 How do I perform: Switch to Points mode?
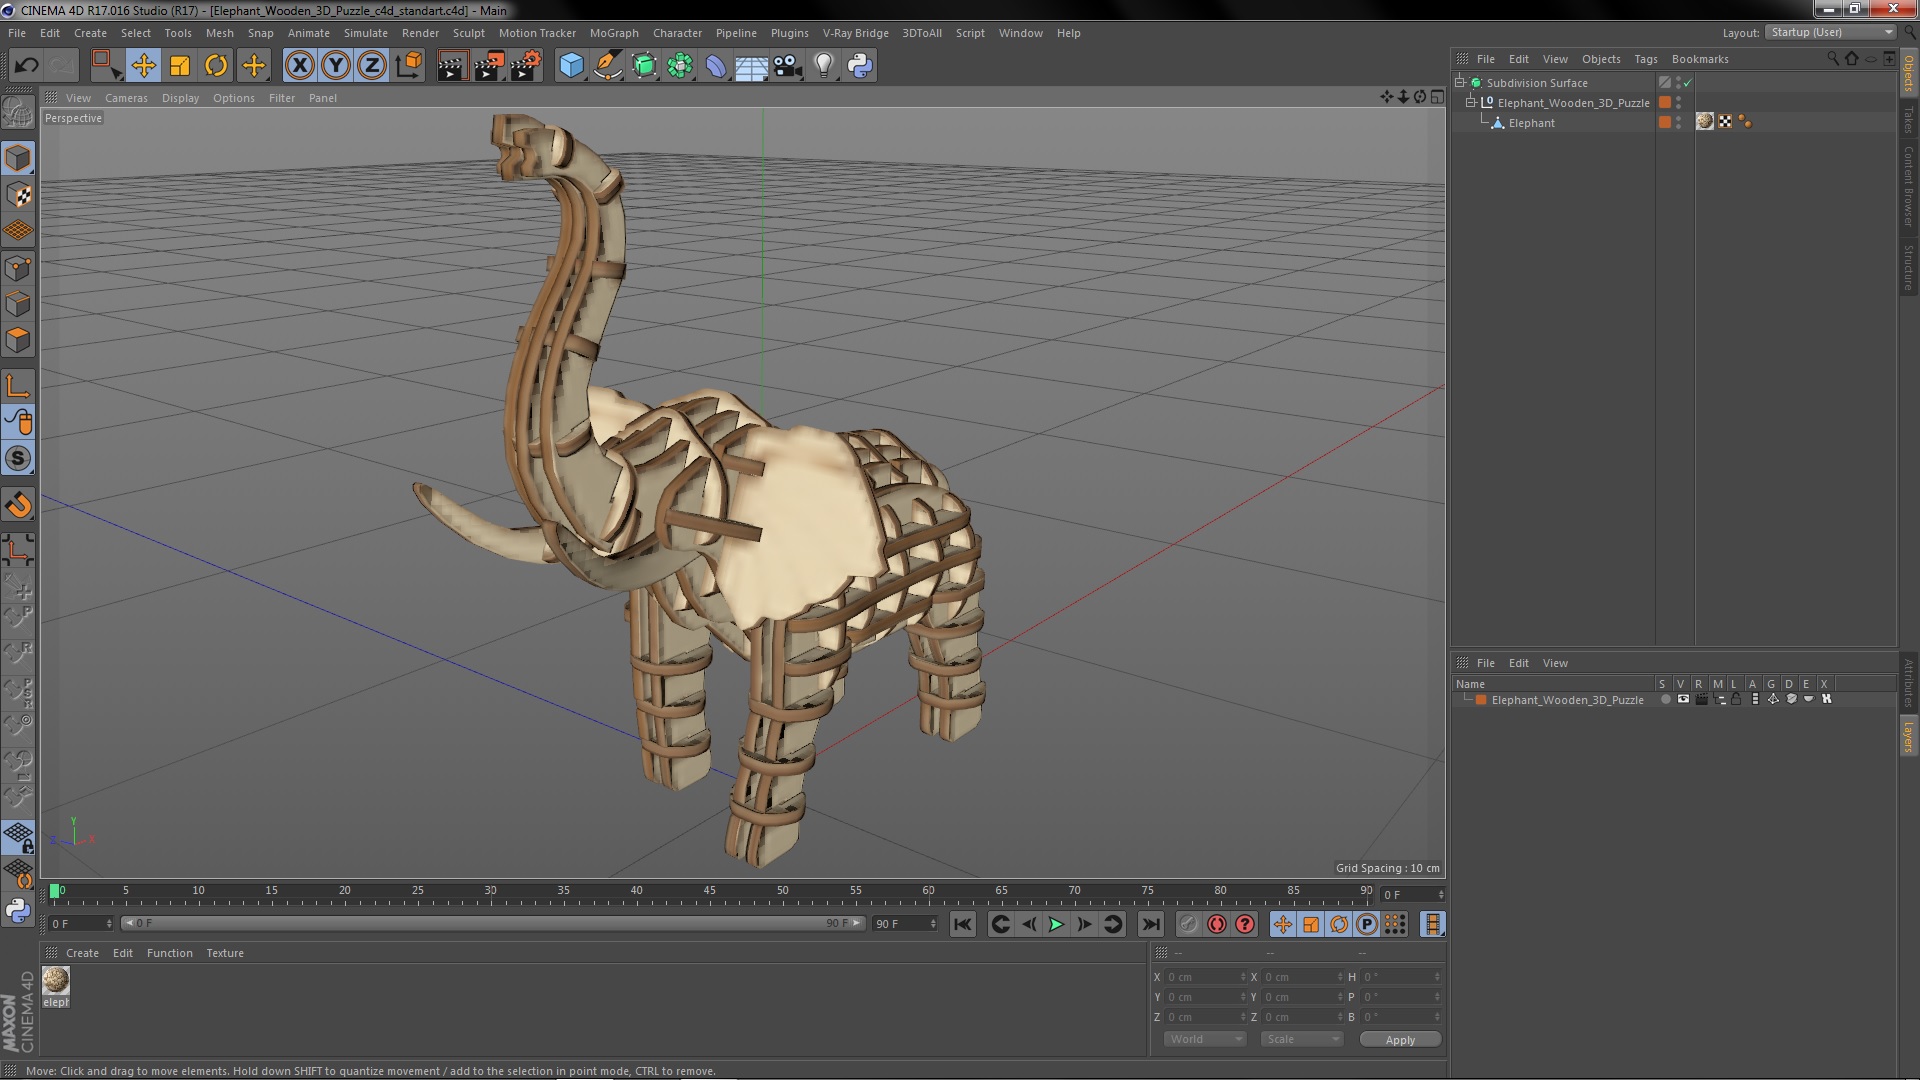click(x=18, y=268)
